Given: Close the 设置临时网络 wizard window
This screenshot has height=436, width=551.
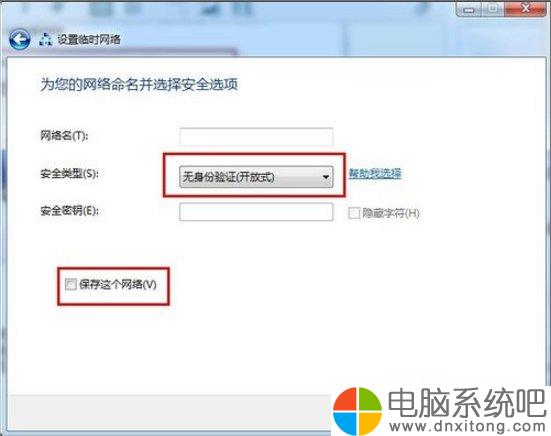Looking at the screenshot, I should (525, 9).
